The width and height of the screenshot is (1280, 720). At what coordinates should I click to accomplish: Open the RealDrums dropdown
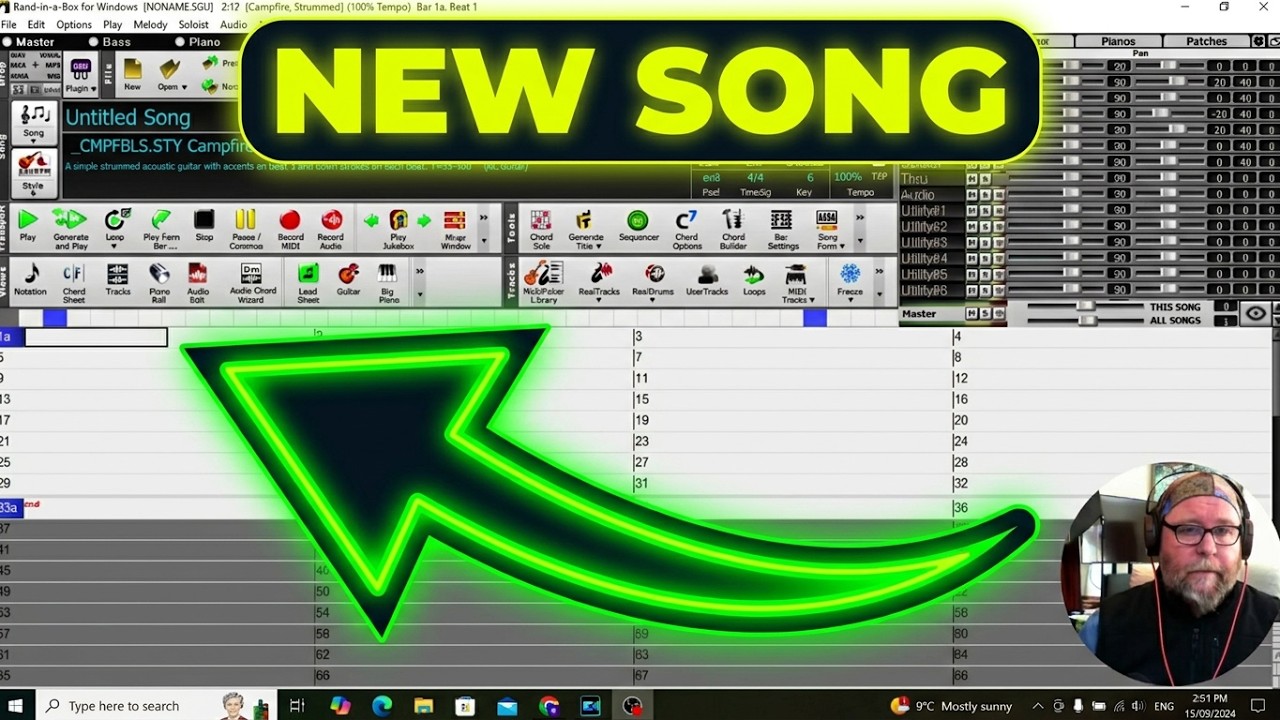click(x=653, y=300)
